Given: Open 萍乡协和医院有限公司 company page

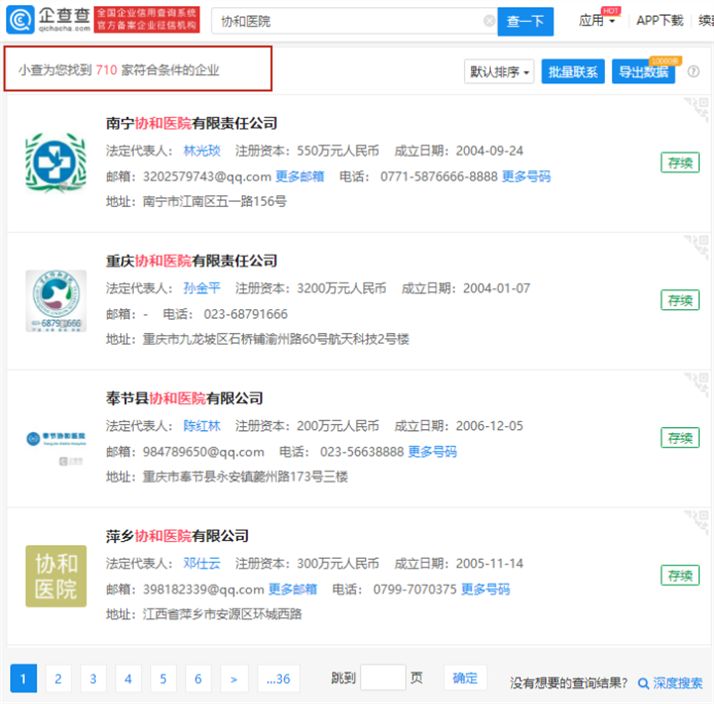Looking at the screenshot, I should (x=178, y=536).
